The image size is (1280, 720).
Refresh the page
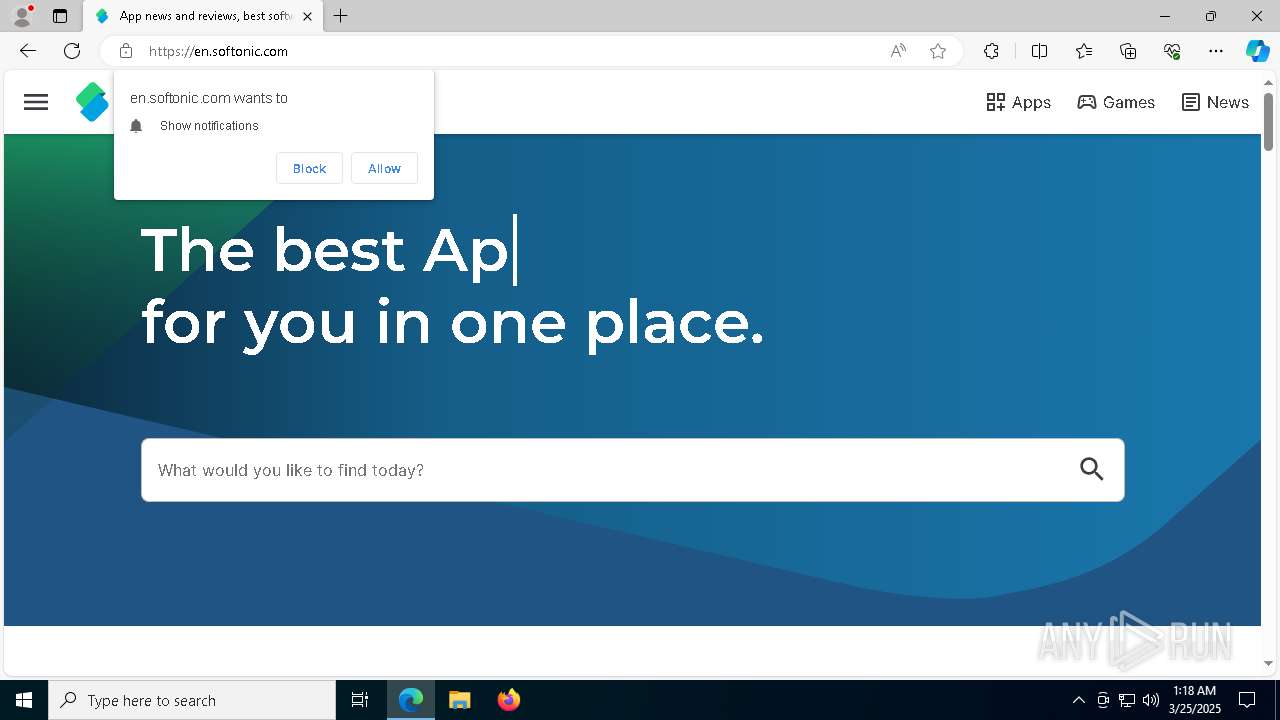(x=72, y=51)
